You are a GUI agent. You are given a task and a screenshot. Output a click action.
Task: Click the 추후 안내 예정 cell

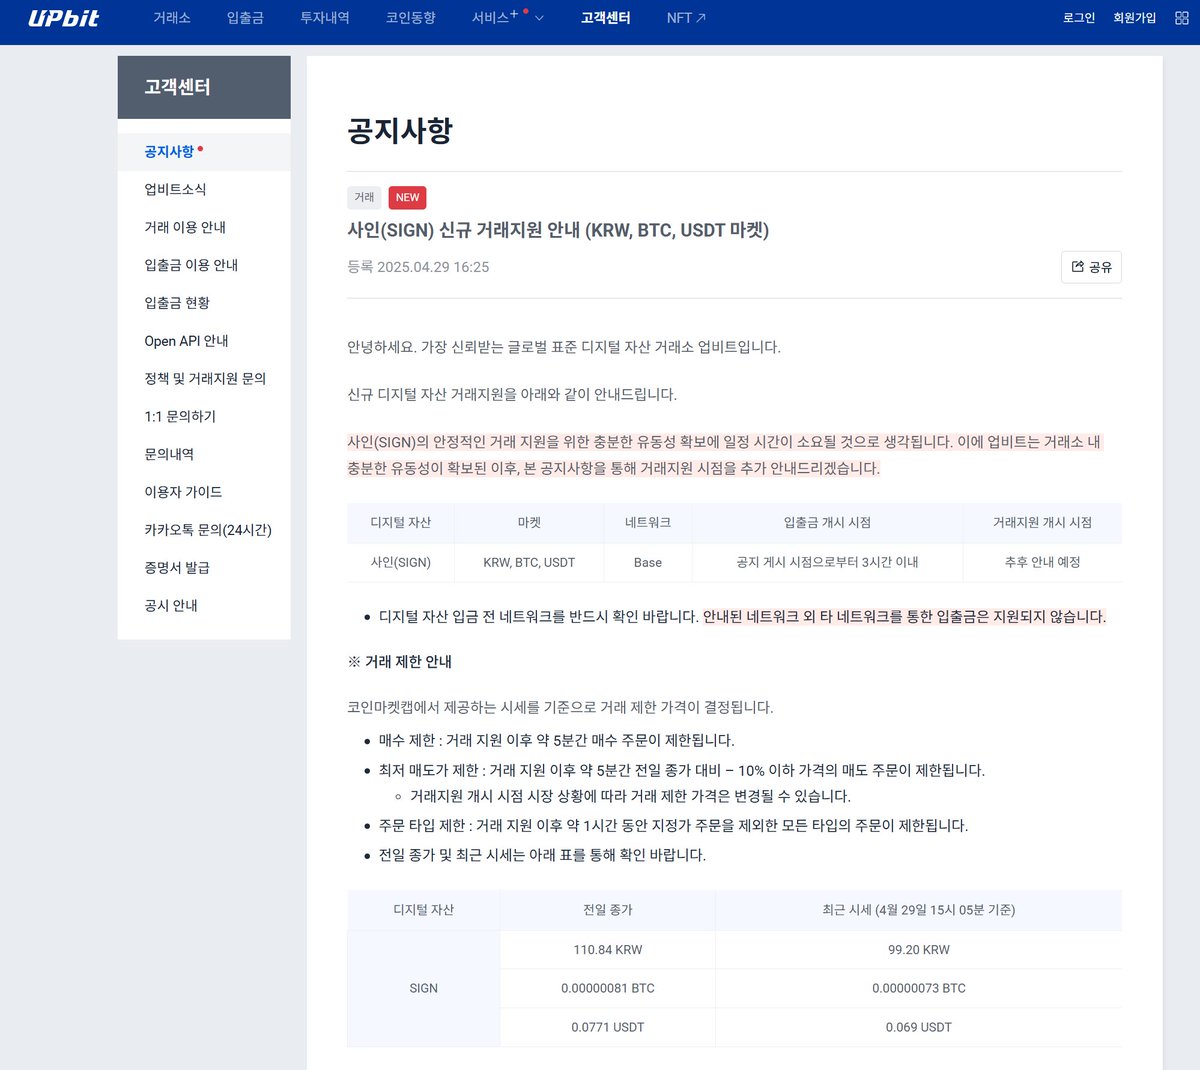click(1043, 562)
